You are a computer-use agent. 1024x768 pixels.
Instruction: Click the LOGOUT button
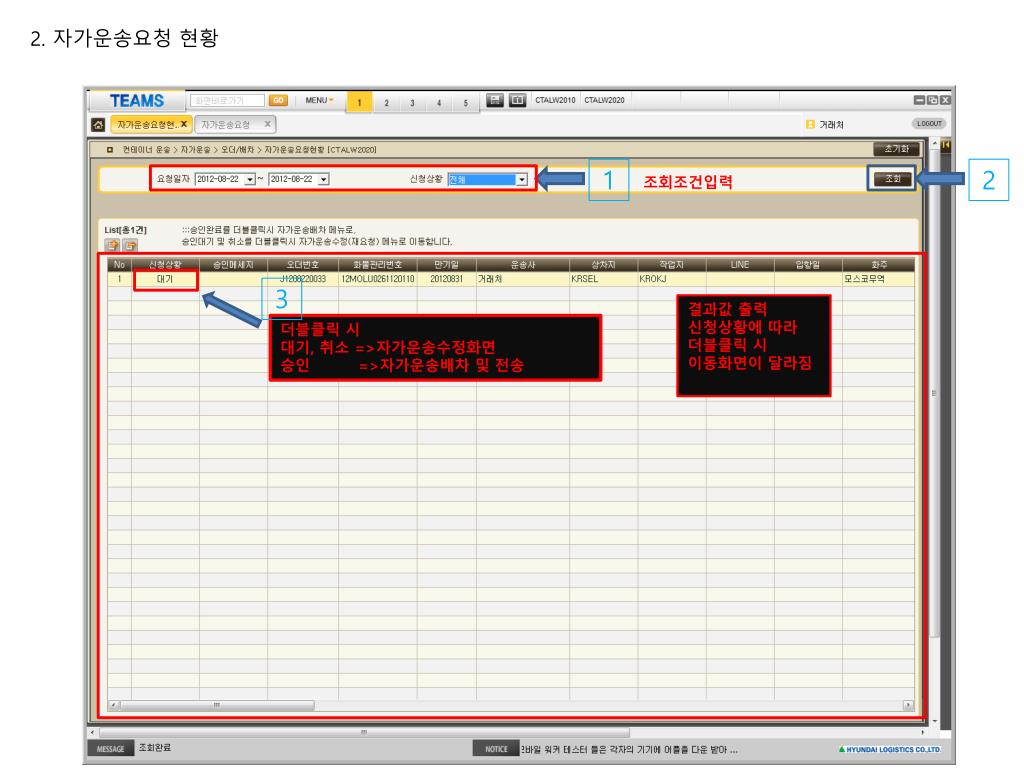(x=929, y=123)
